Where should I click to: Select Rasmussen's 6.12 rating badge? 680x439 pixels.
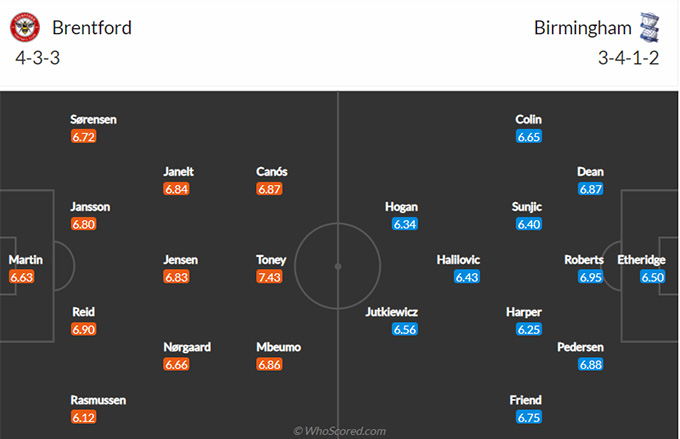point(84,417)
